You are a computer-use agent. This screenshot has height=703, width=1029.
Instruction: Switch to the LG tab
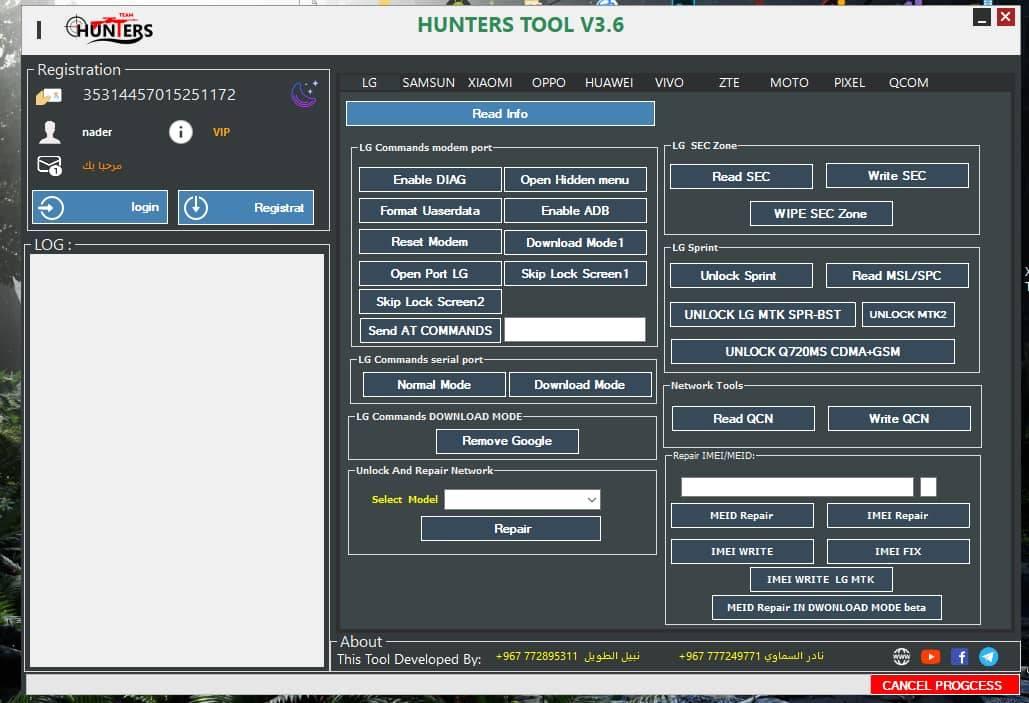click(369, 83)
